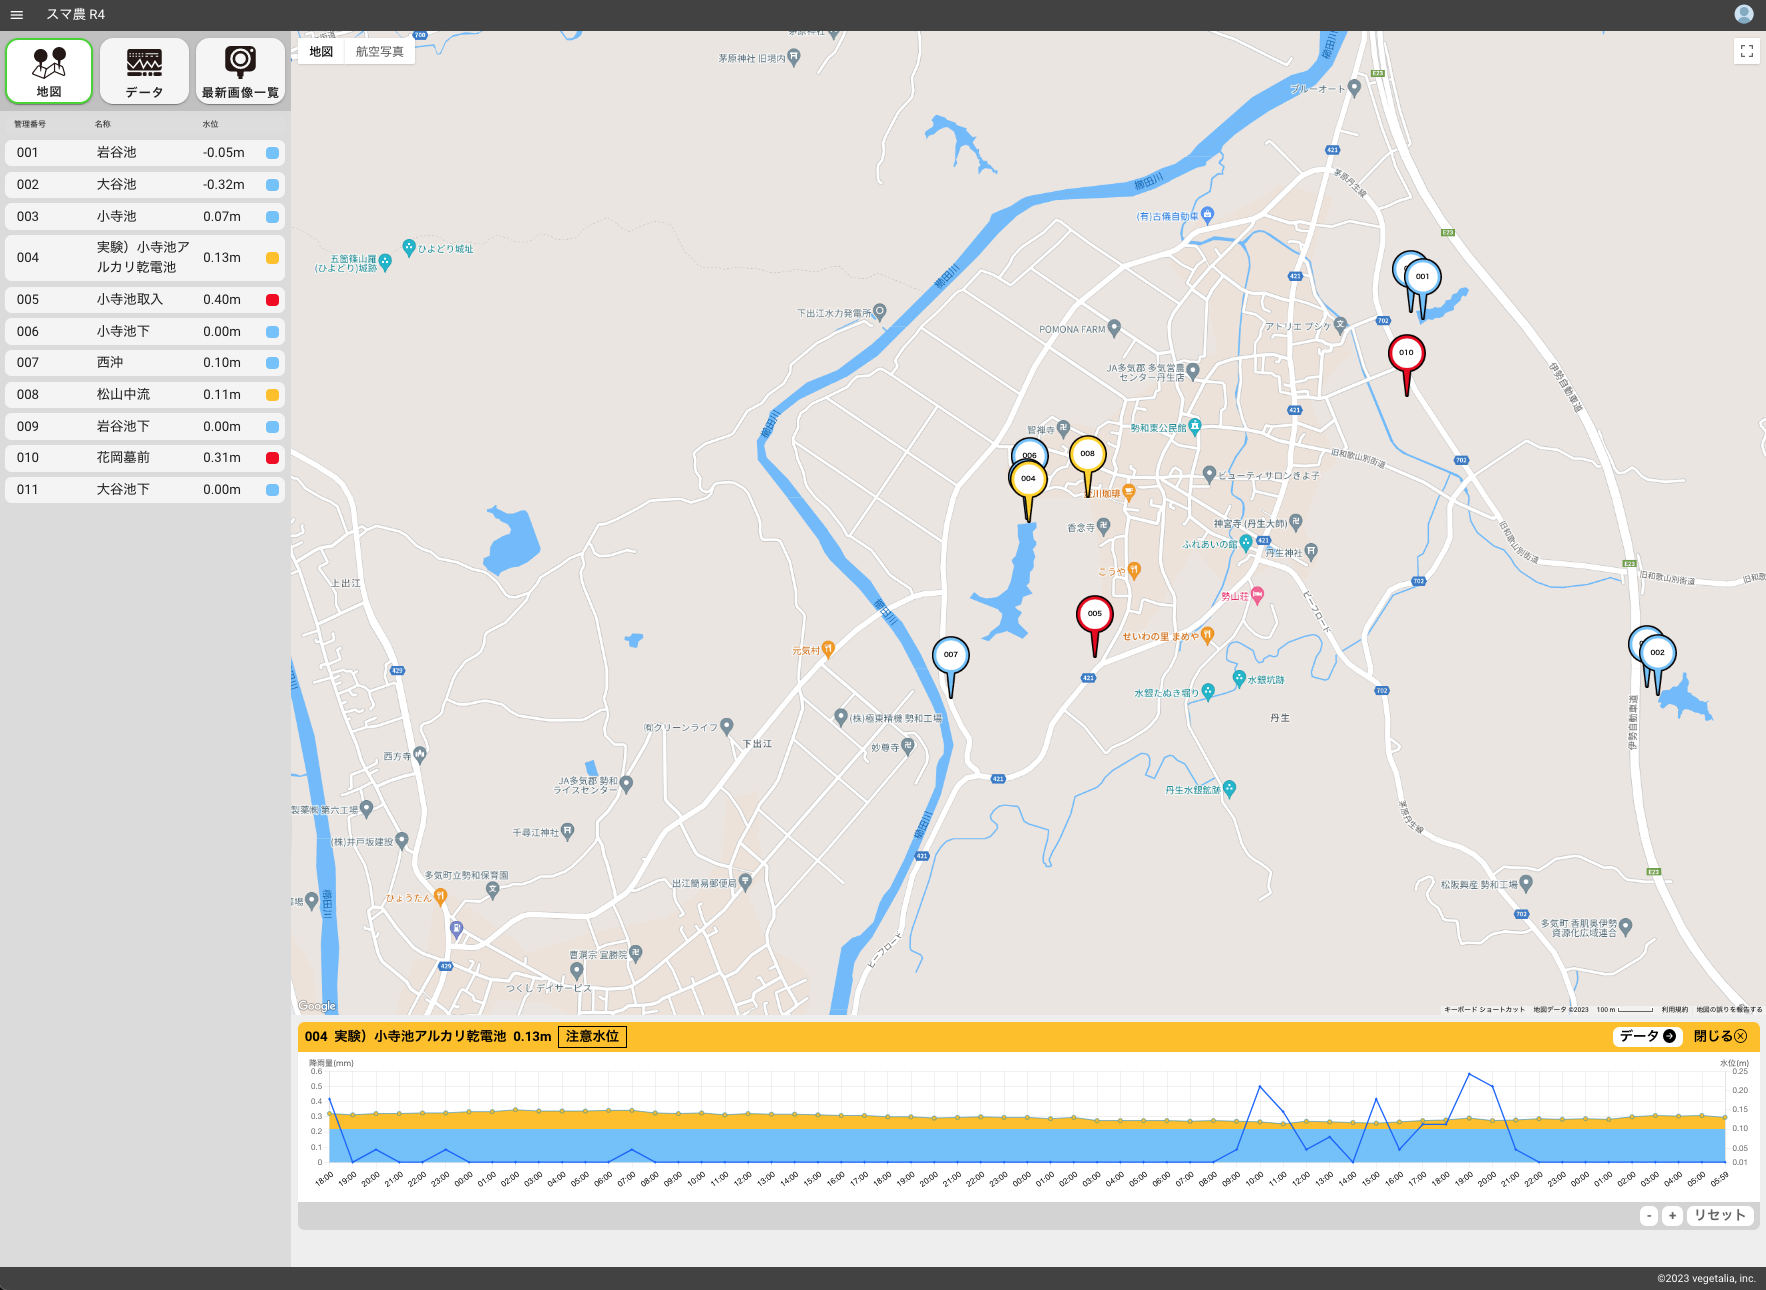This screenshot has width=1766, height=1290.
Task: Select map pin marker 005
Action: (1094, 615)
